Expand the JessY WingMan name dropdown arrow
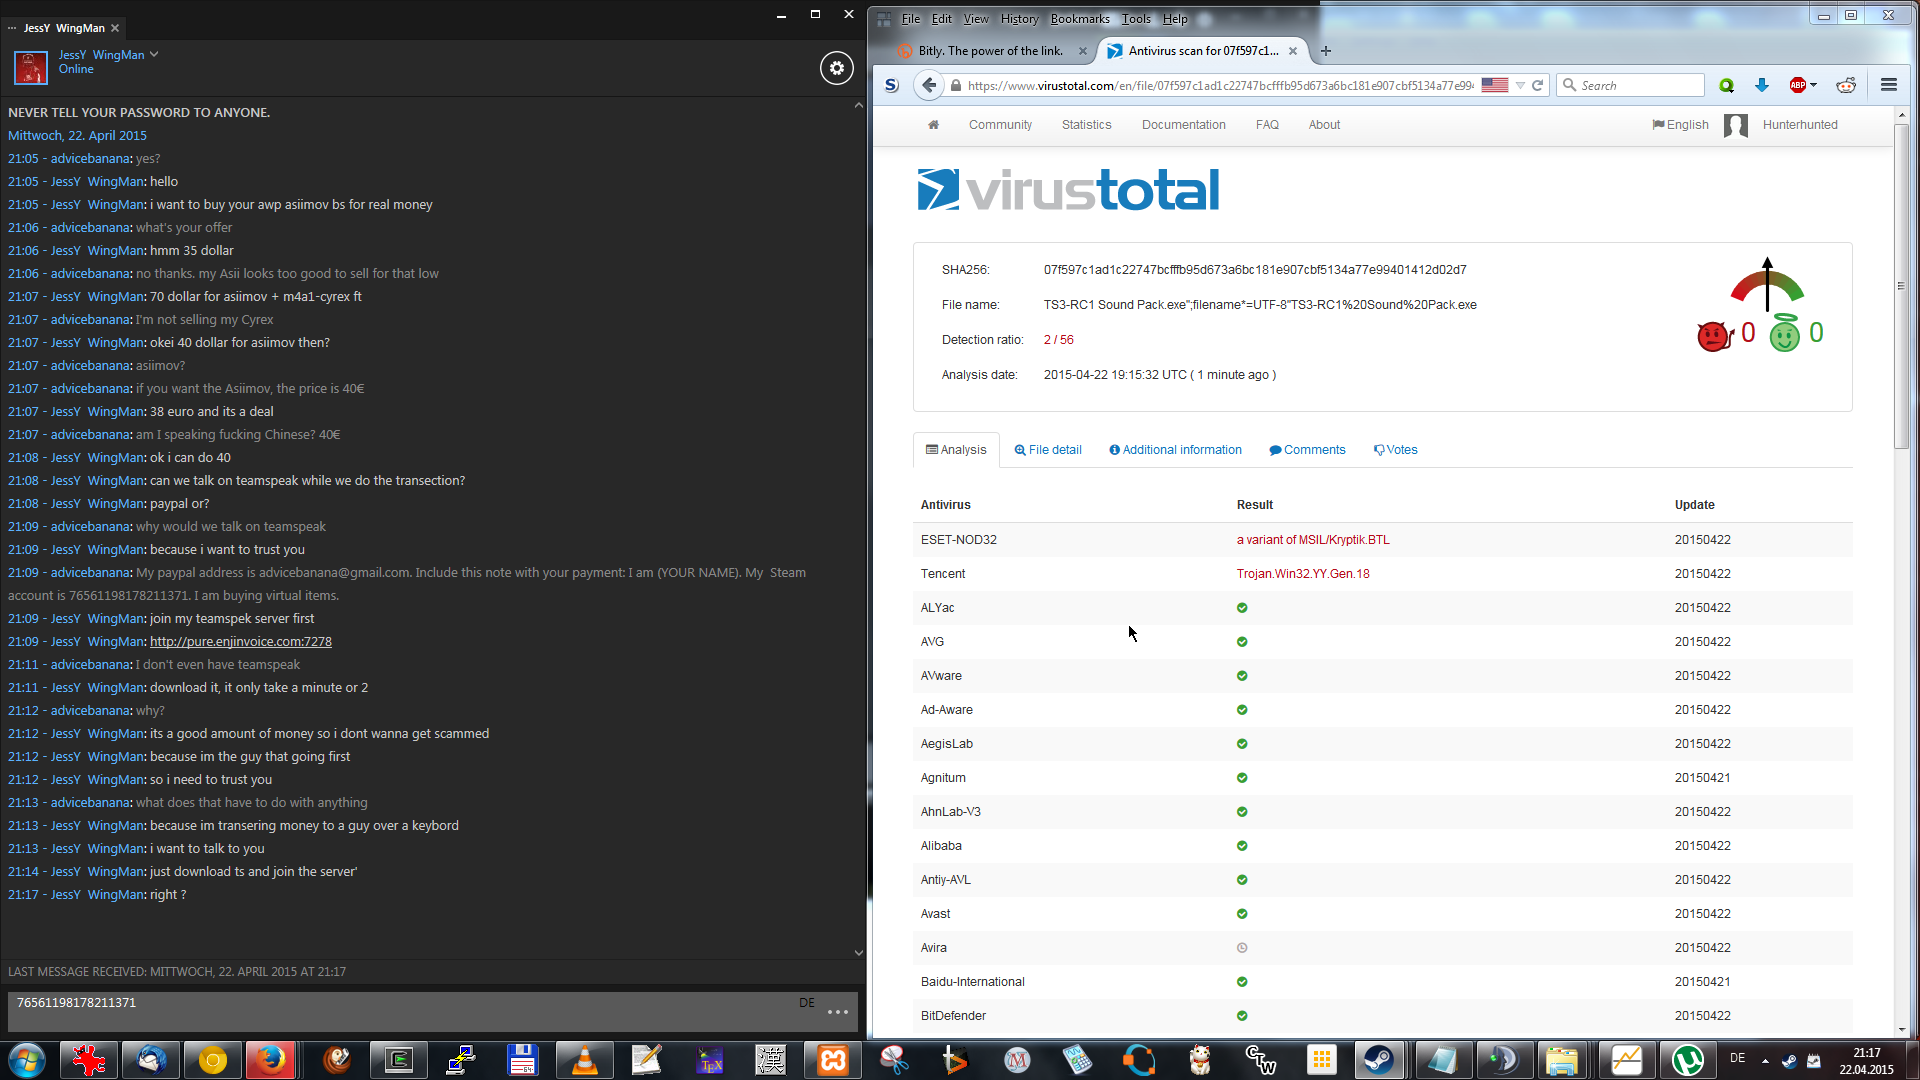The image size is (1920, 1080). click(x=154, y=55)
